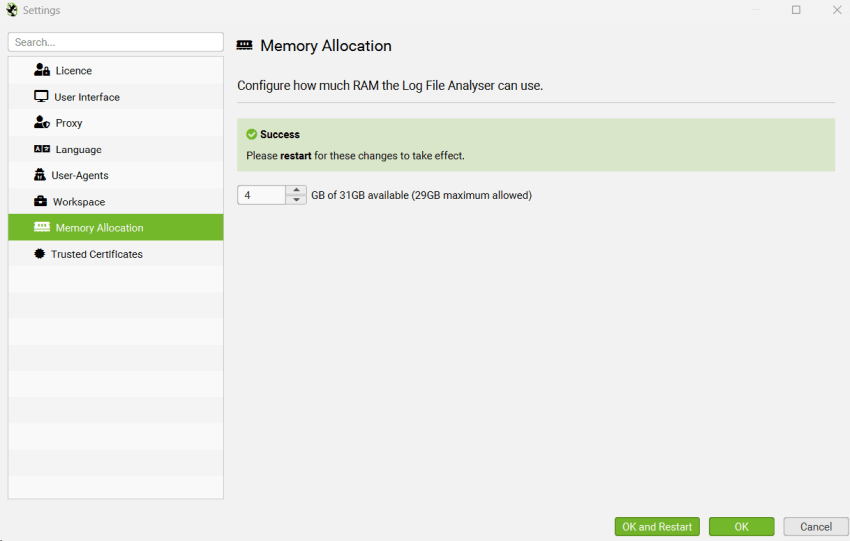Click the OK and Restart button
Screen dimensions: 850x541
[x=657, y=526]
